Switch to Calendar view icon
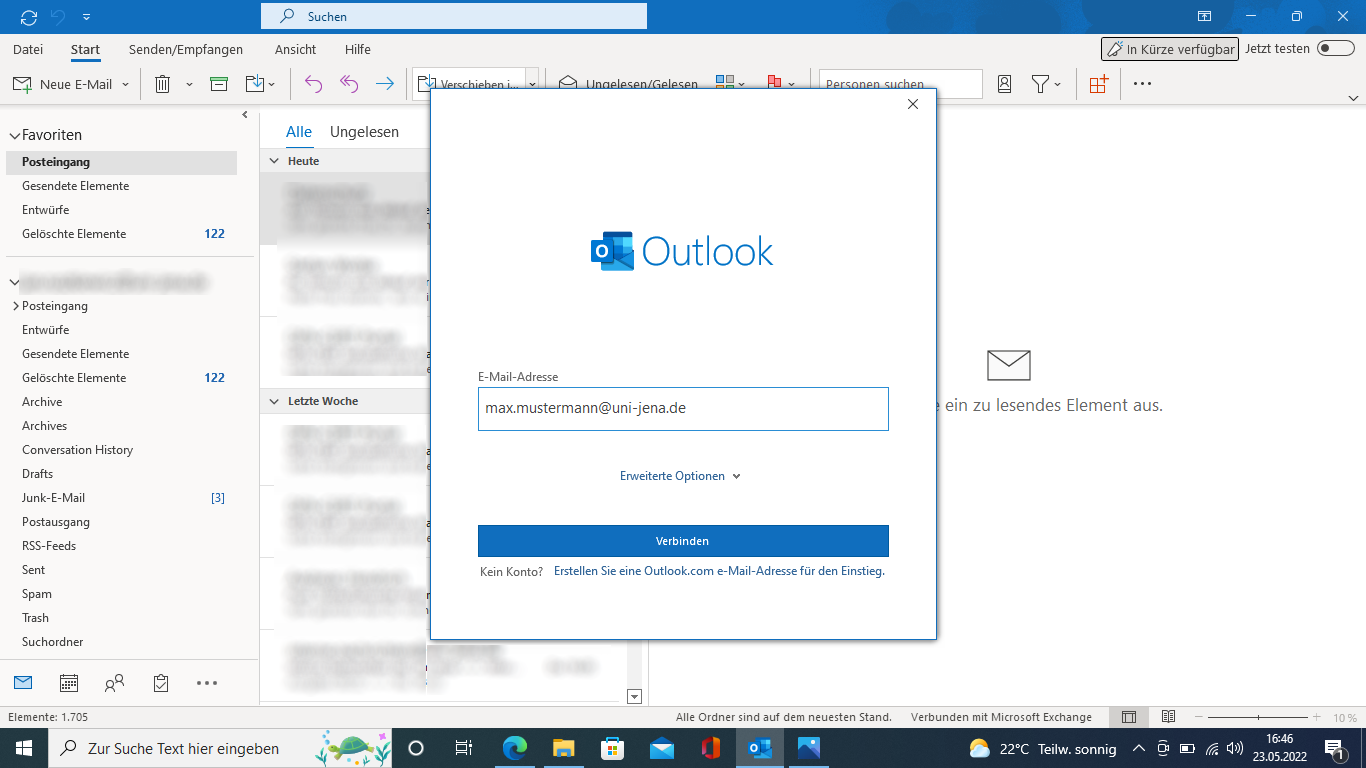 [69, 683]
